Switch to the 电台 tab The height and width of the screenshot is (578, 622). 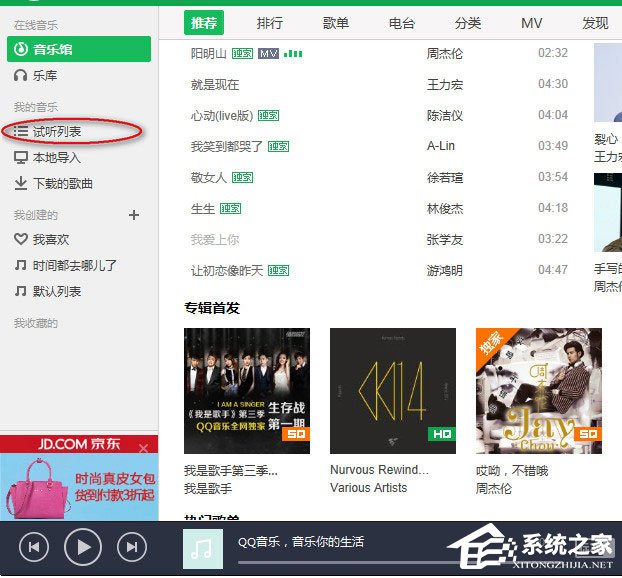pyautogui.click(x=402, y=23)
